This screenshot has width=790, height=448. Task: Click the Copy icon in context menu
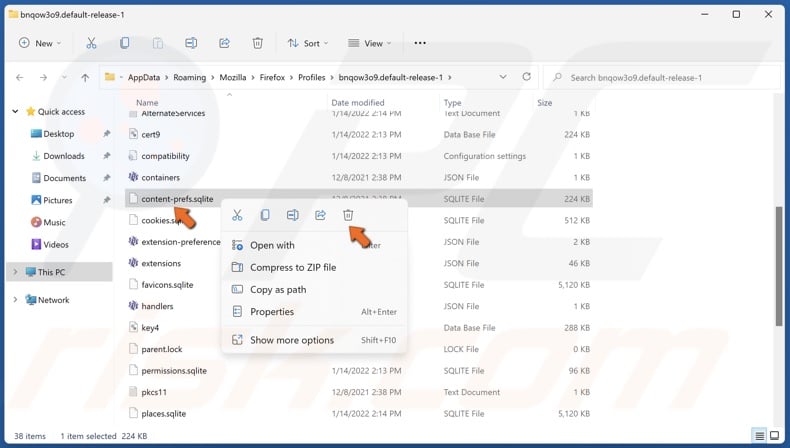265,215
